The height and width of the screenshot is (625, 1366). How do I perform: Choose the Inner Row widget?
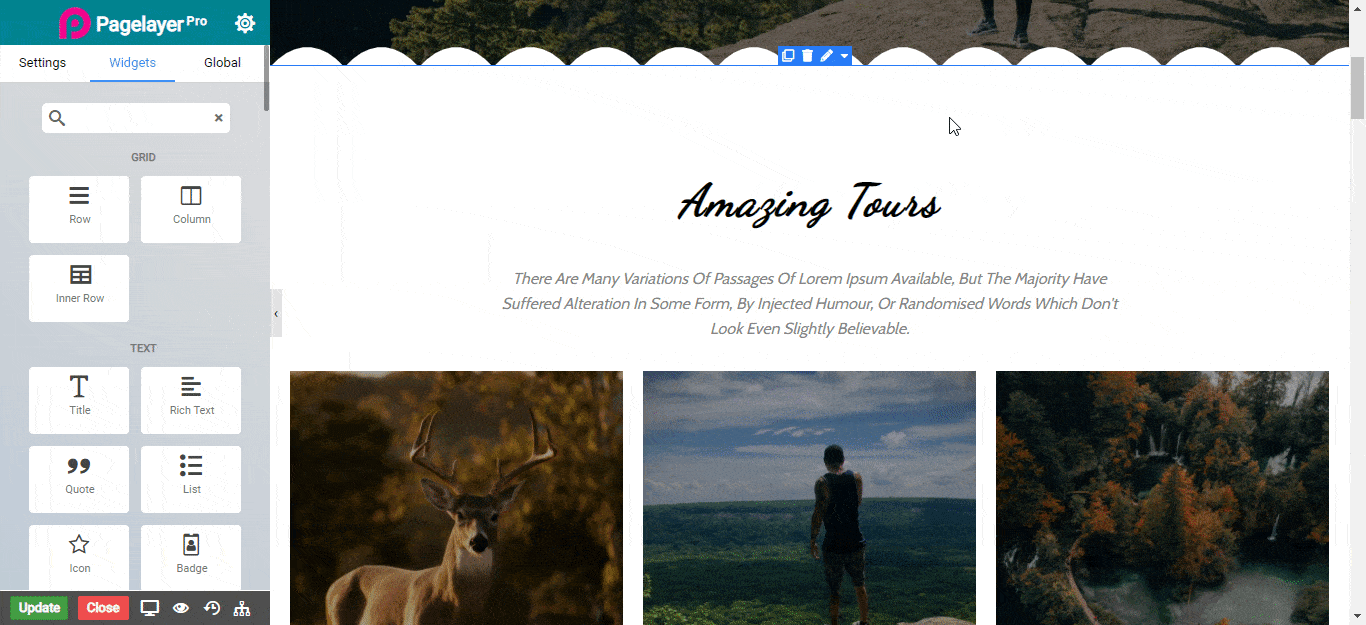pos(79,288)
